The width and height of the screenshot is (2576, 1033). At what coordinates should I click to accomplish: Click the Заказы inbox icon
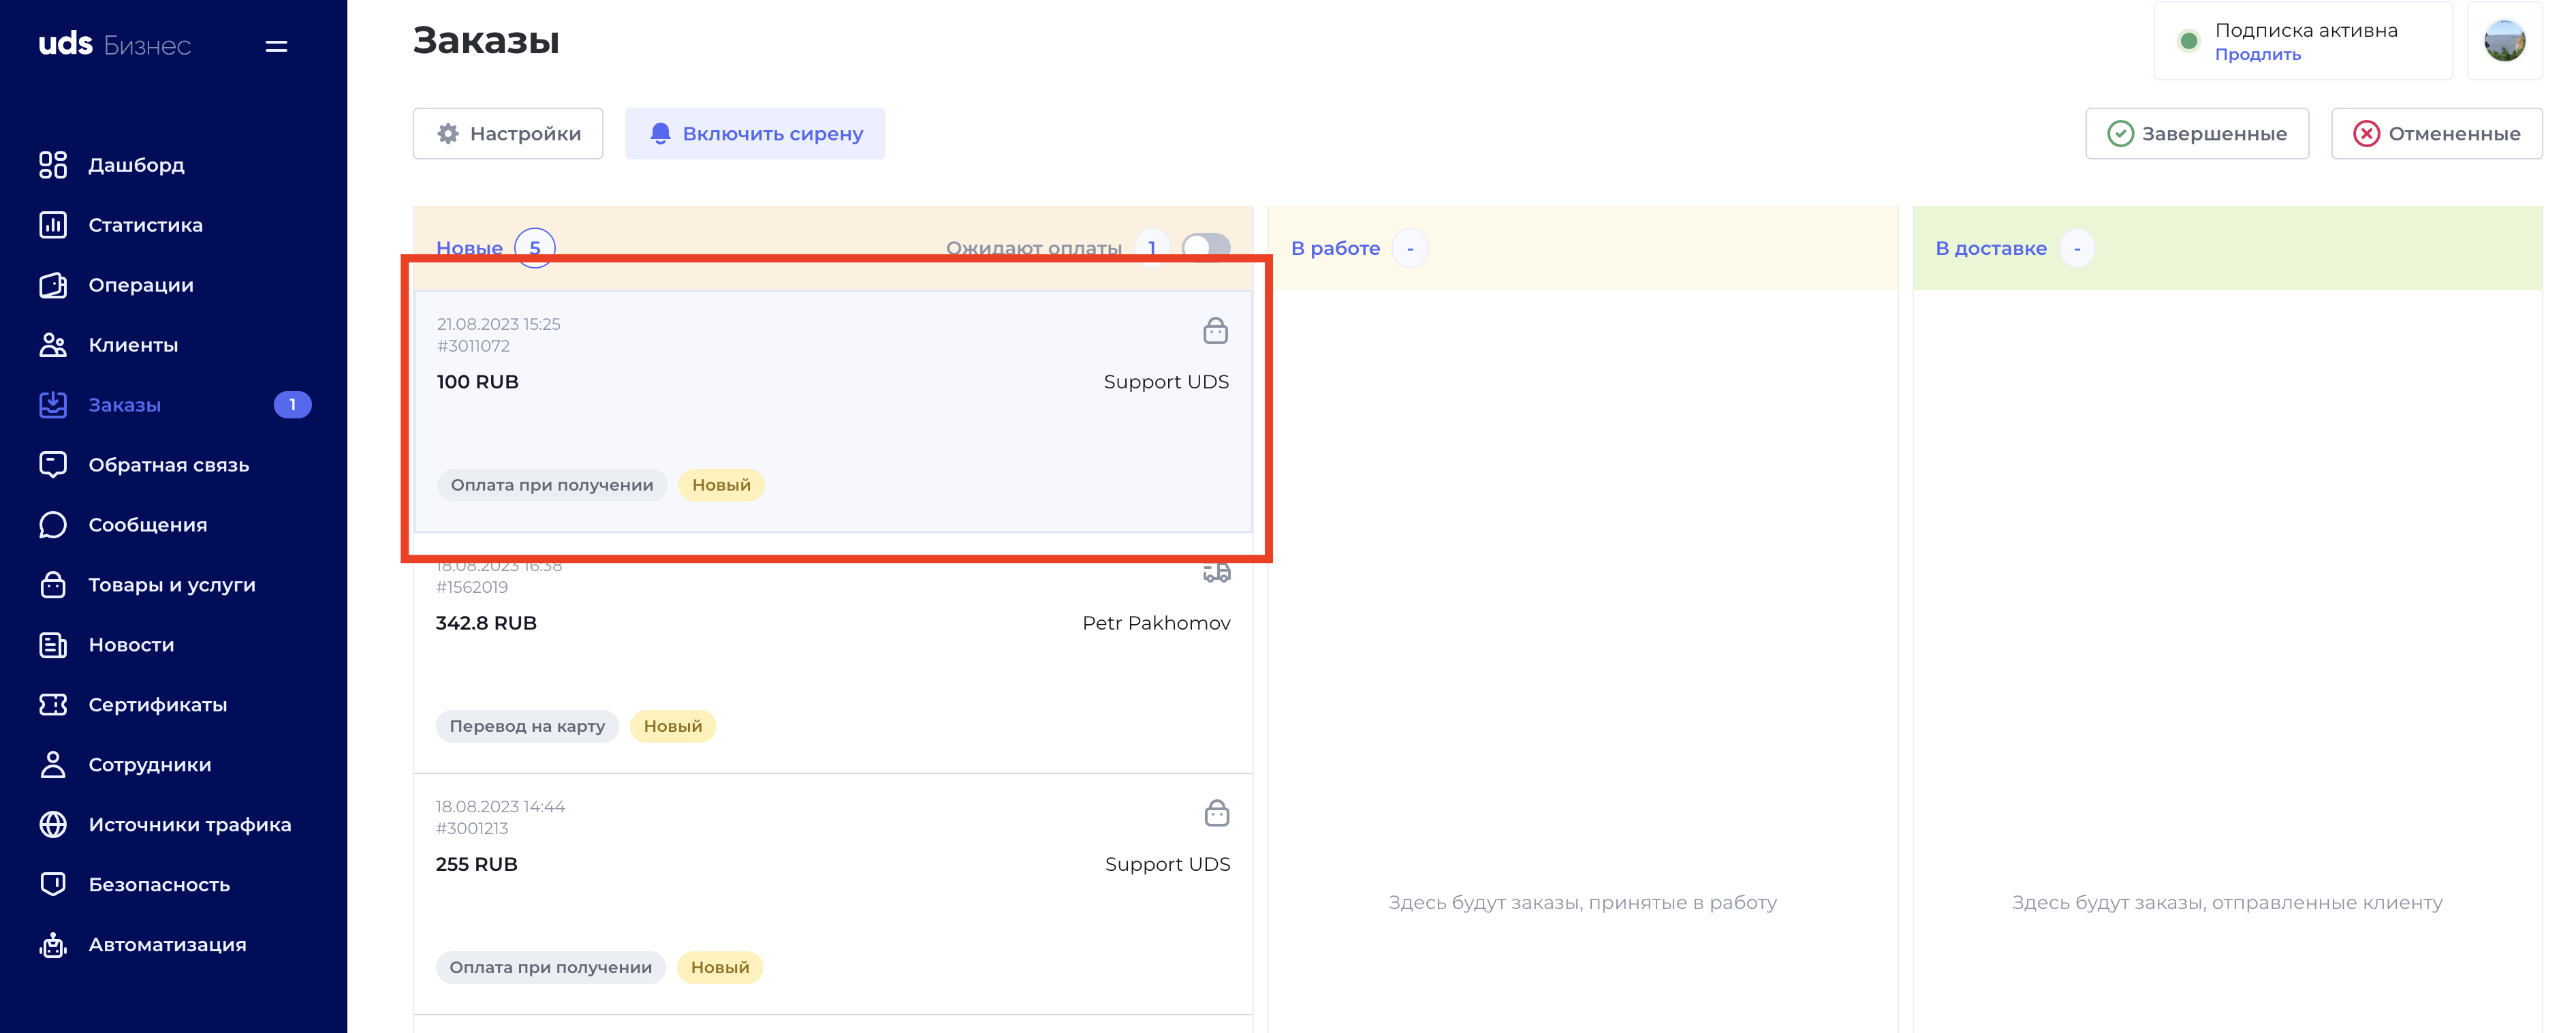pyautogui.click(x=53, y=405)
